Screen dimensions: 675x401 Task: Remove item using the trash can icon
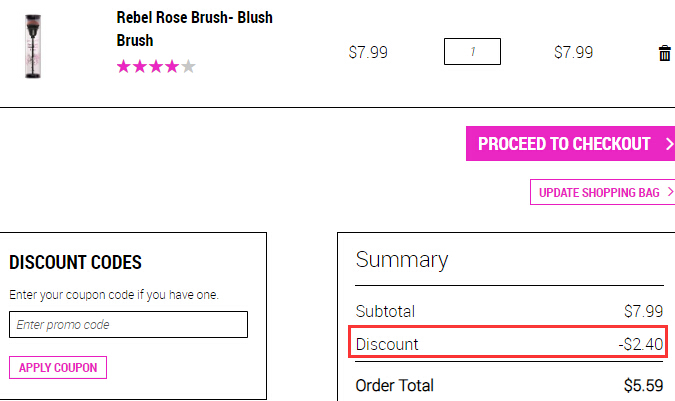click(x=665, y=53)
